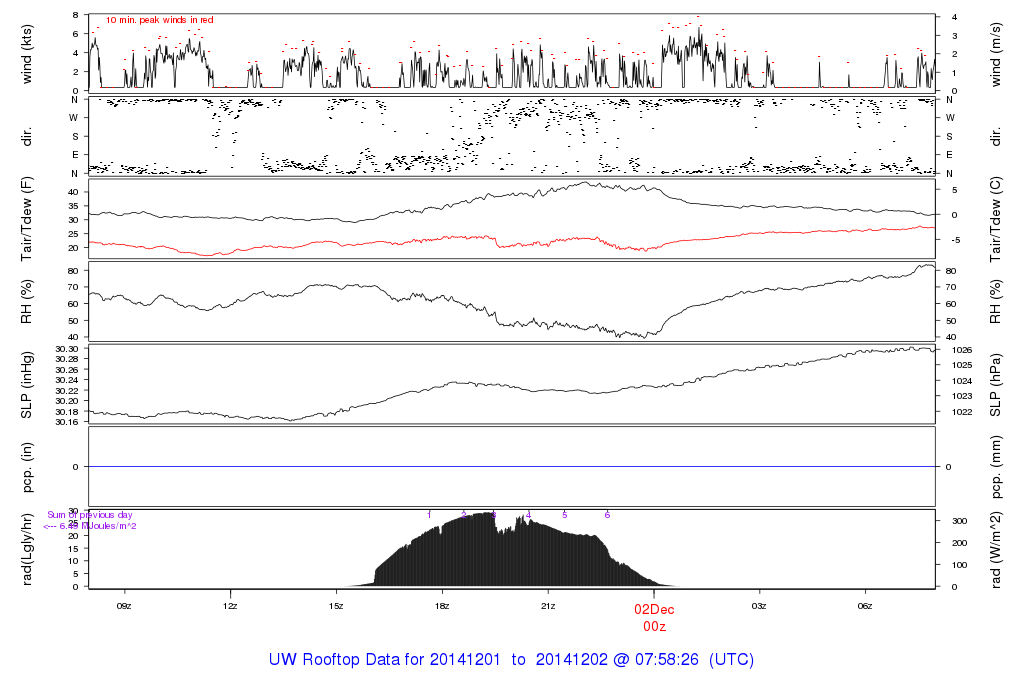Click the 'Tair/Tdew (F)' axis label
This screenshot has width=1024, height=700.
point(27,219)
